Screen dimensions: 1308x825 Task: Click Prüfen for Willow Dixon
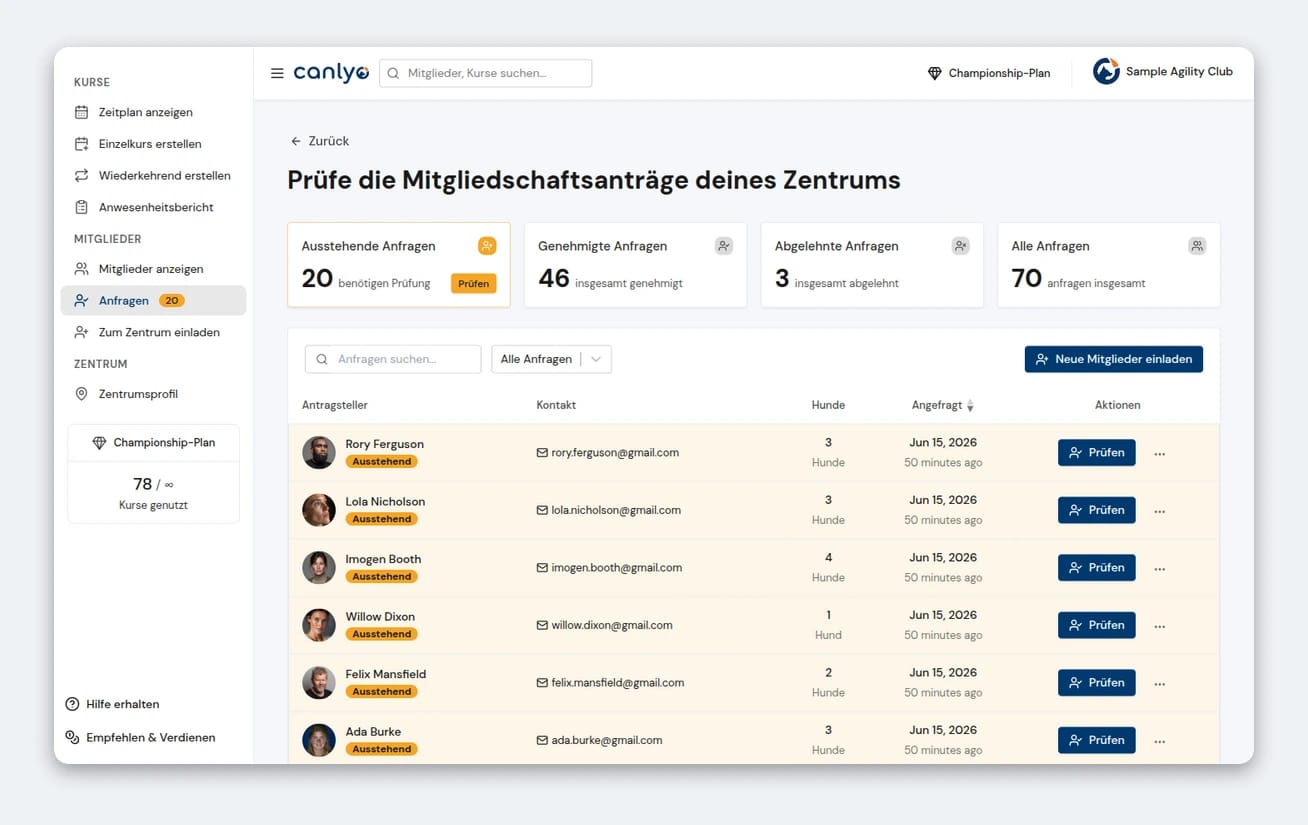point(1097,625)
